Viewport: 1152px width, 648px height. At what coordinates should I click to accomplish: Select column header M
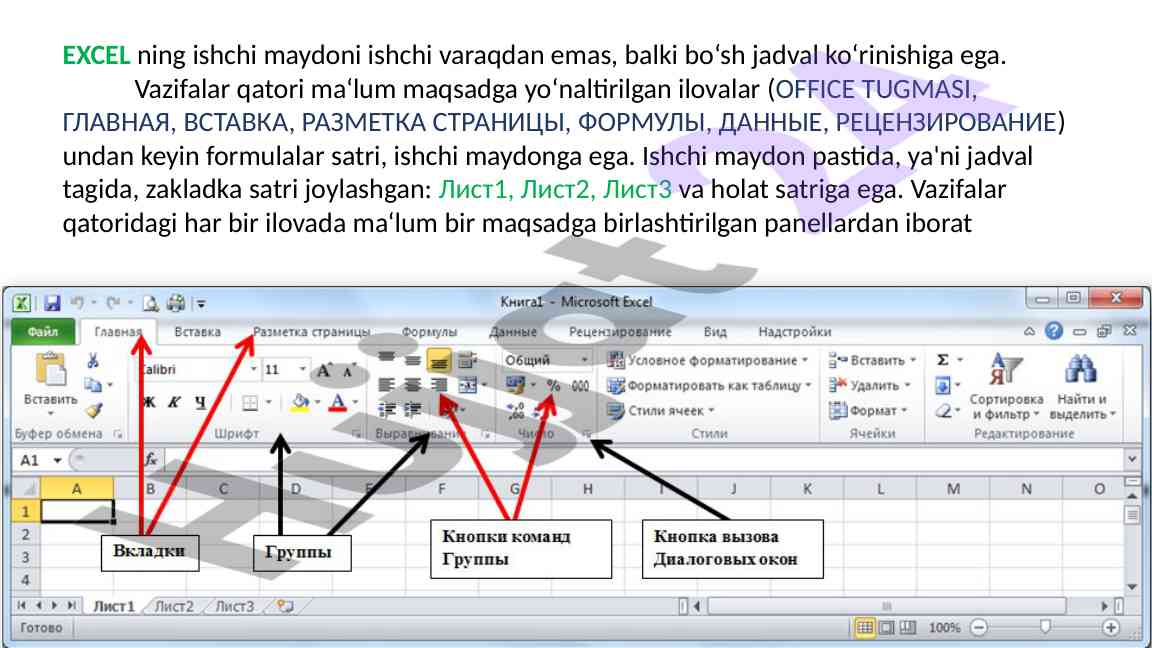tap(953, 489)
